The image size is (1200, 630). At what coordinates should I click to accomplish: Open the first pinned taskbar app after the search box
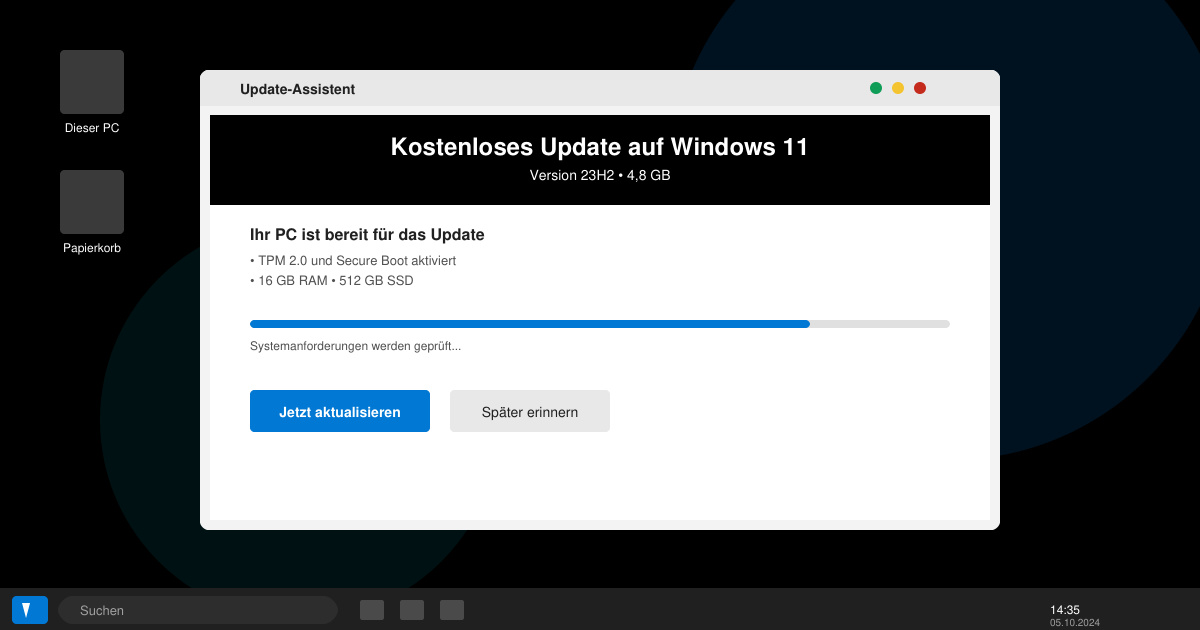372,610
